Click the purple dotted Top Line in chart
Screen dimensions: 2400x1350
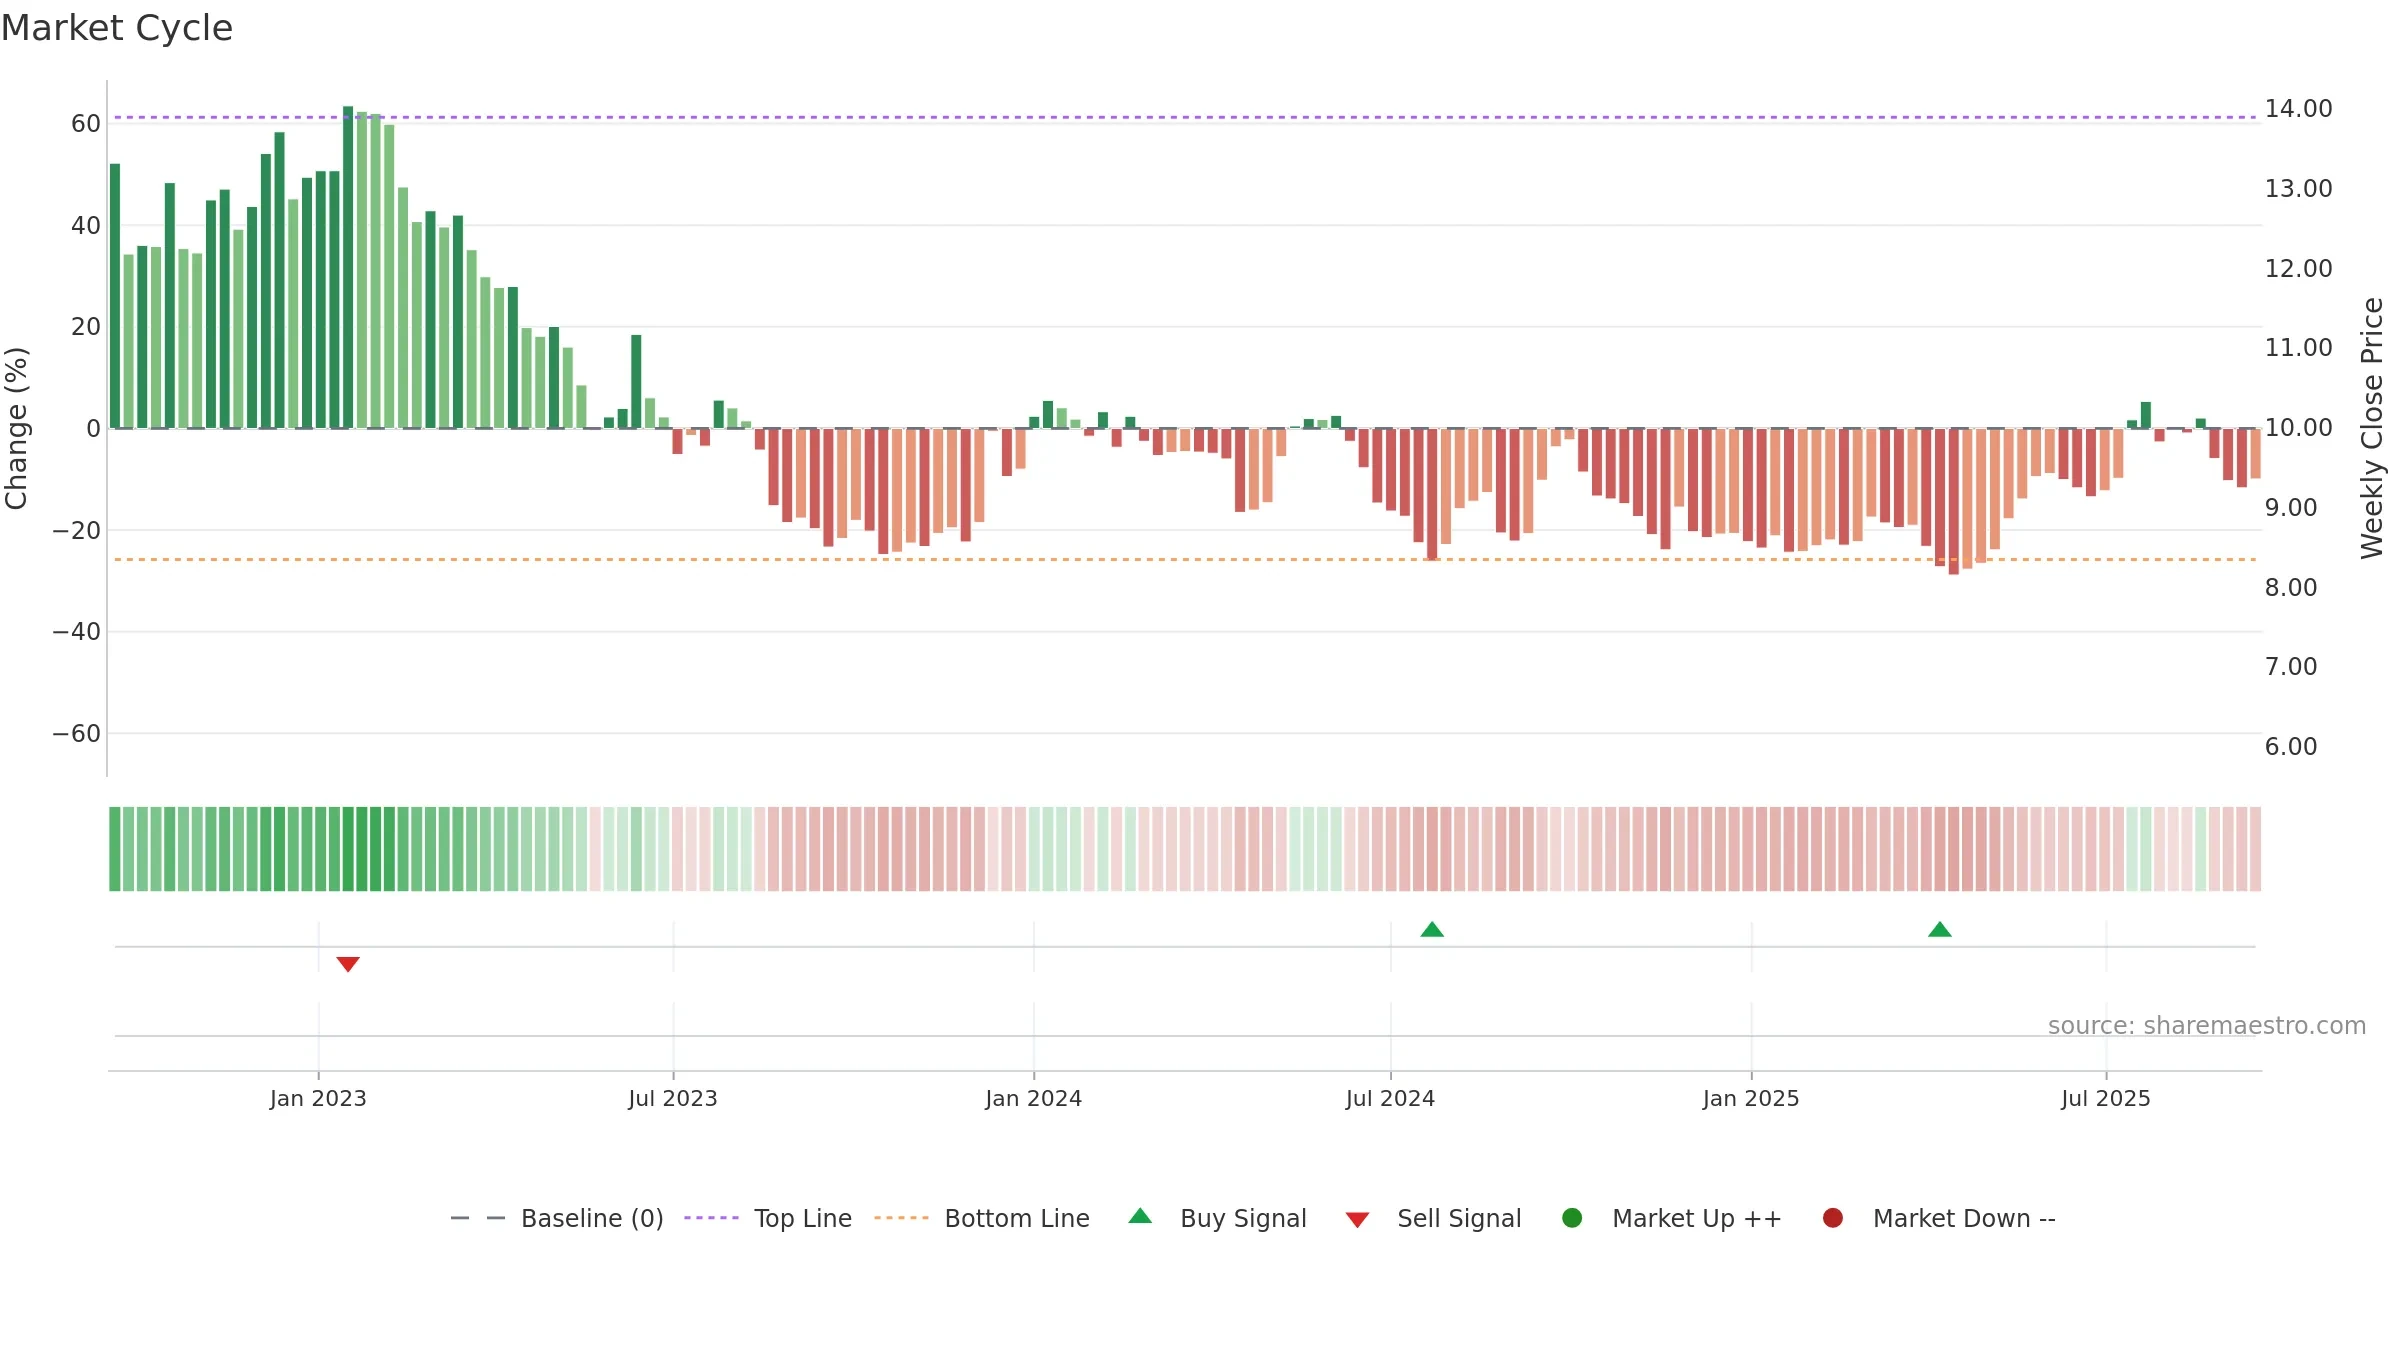click(x=1185, y=117)
